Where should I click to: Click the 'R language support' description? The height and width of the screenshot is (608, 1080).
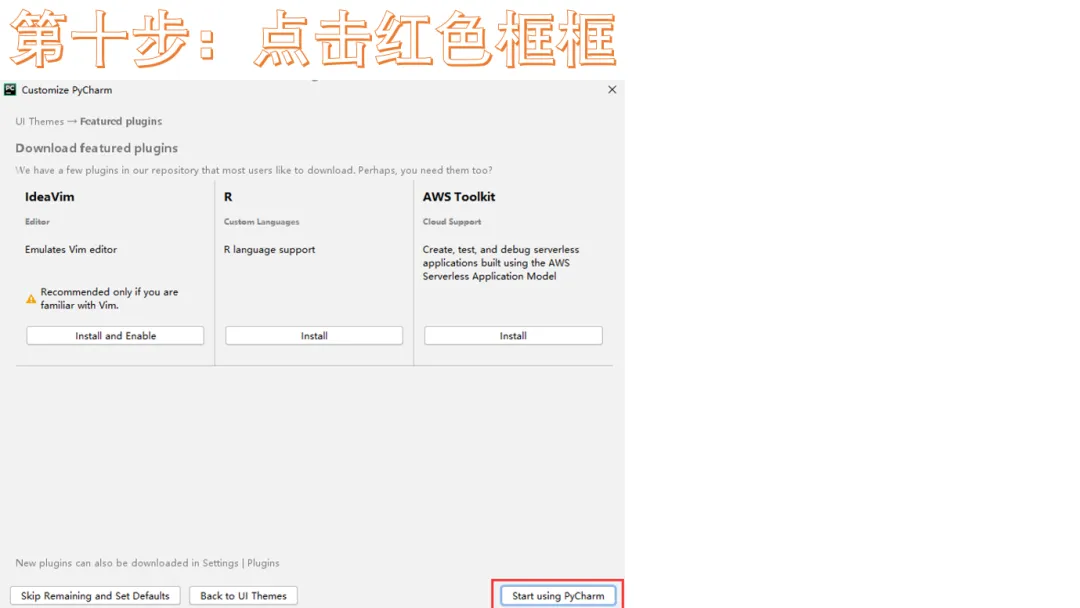pyautogui.click(x=269, y=249)
